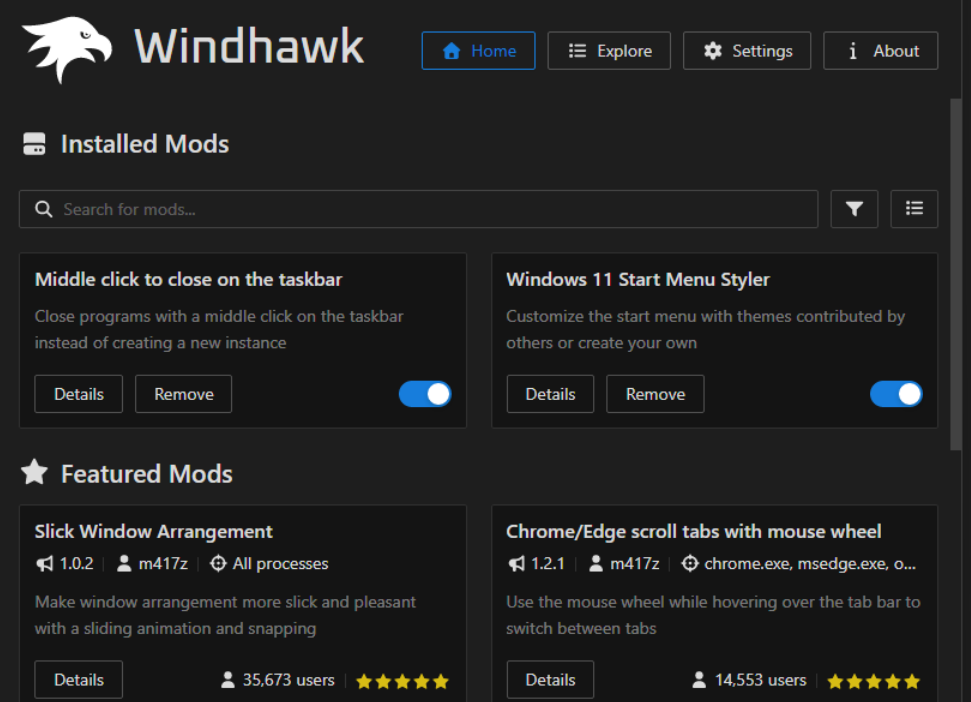The width and height of the screenshot is (971, 702).
Task: Open the Settings tab
Action: [747, 51]
